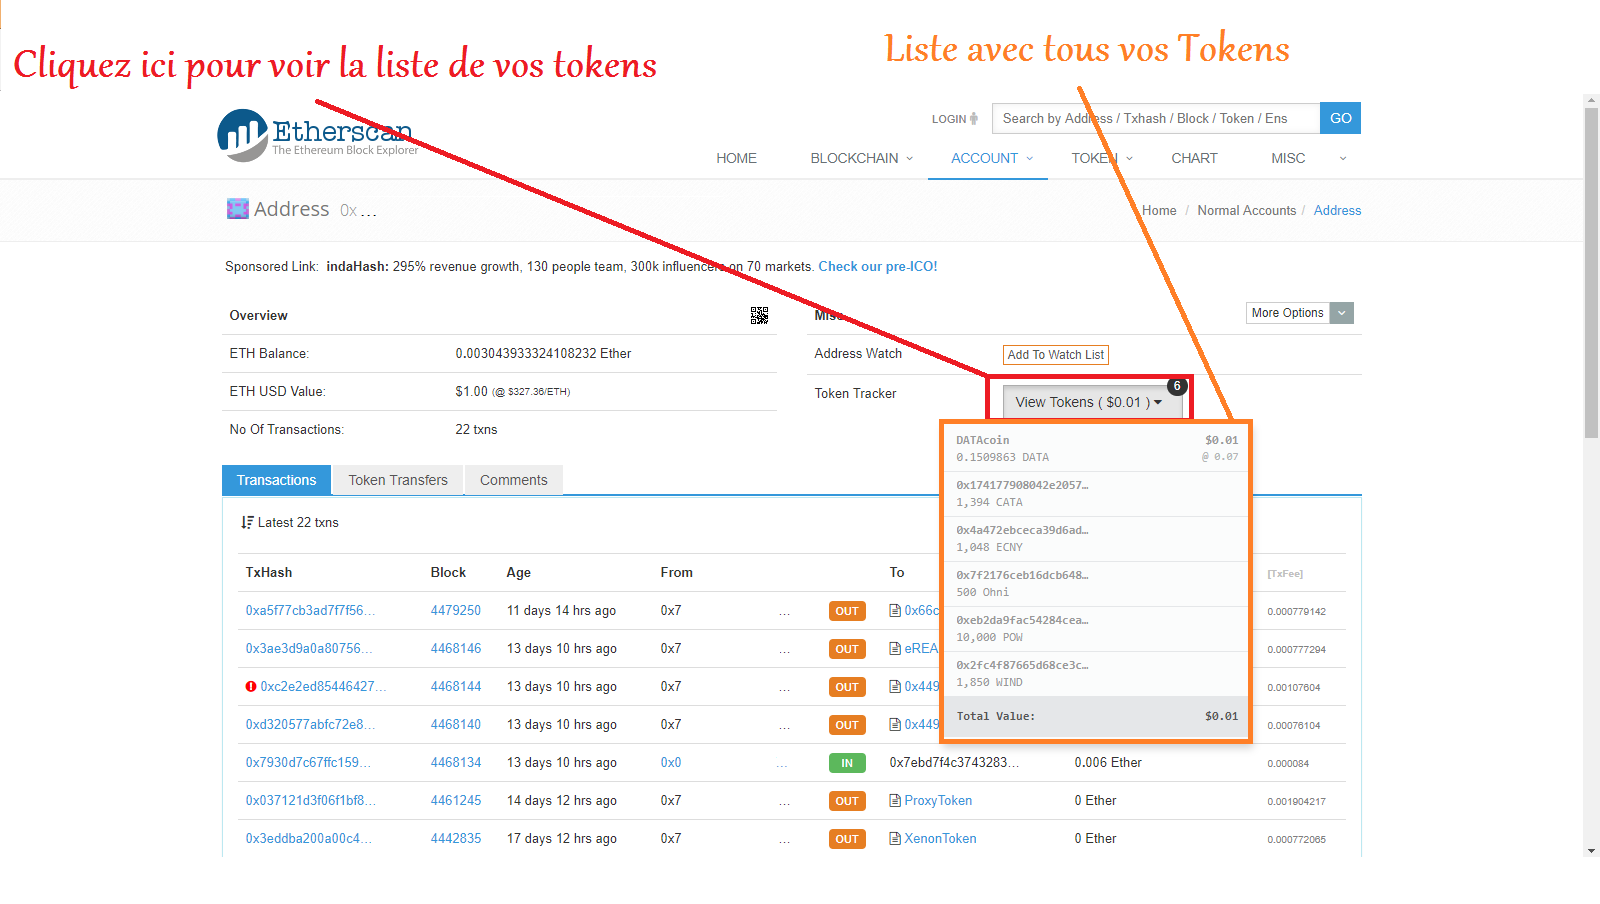Open block 4442835
The width and height of the screenshot is (1600, 904).
tap(456, 839)
